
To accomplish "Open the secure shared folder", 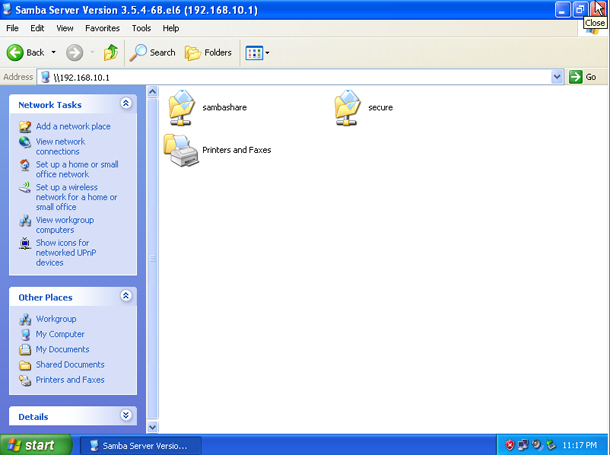I will (x=348, y=106).
